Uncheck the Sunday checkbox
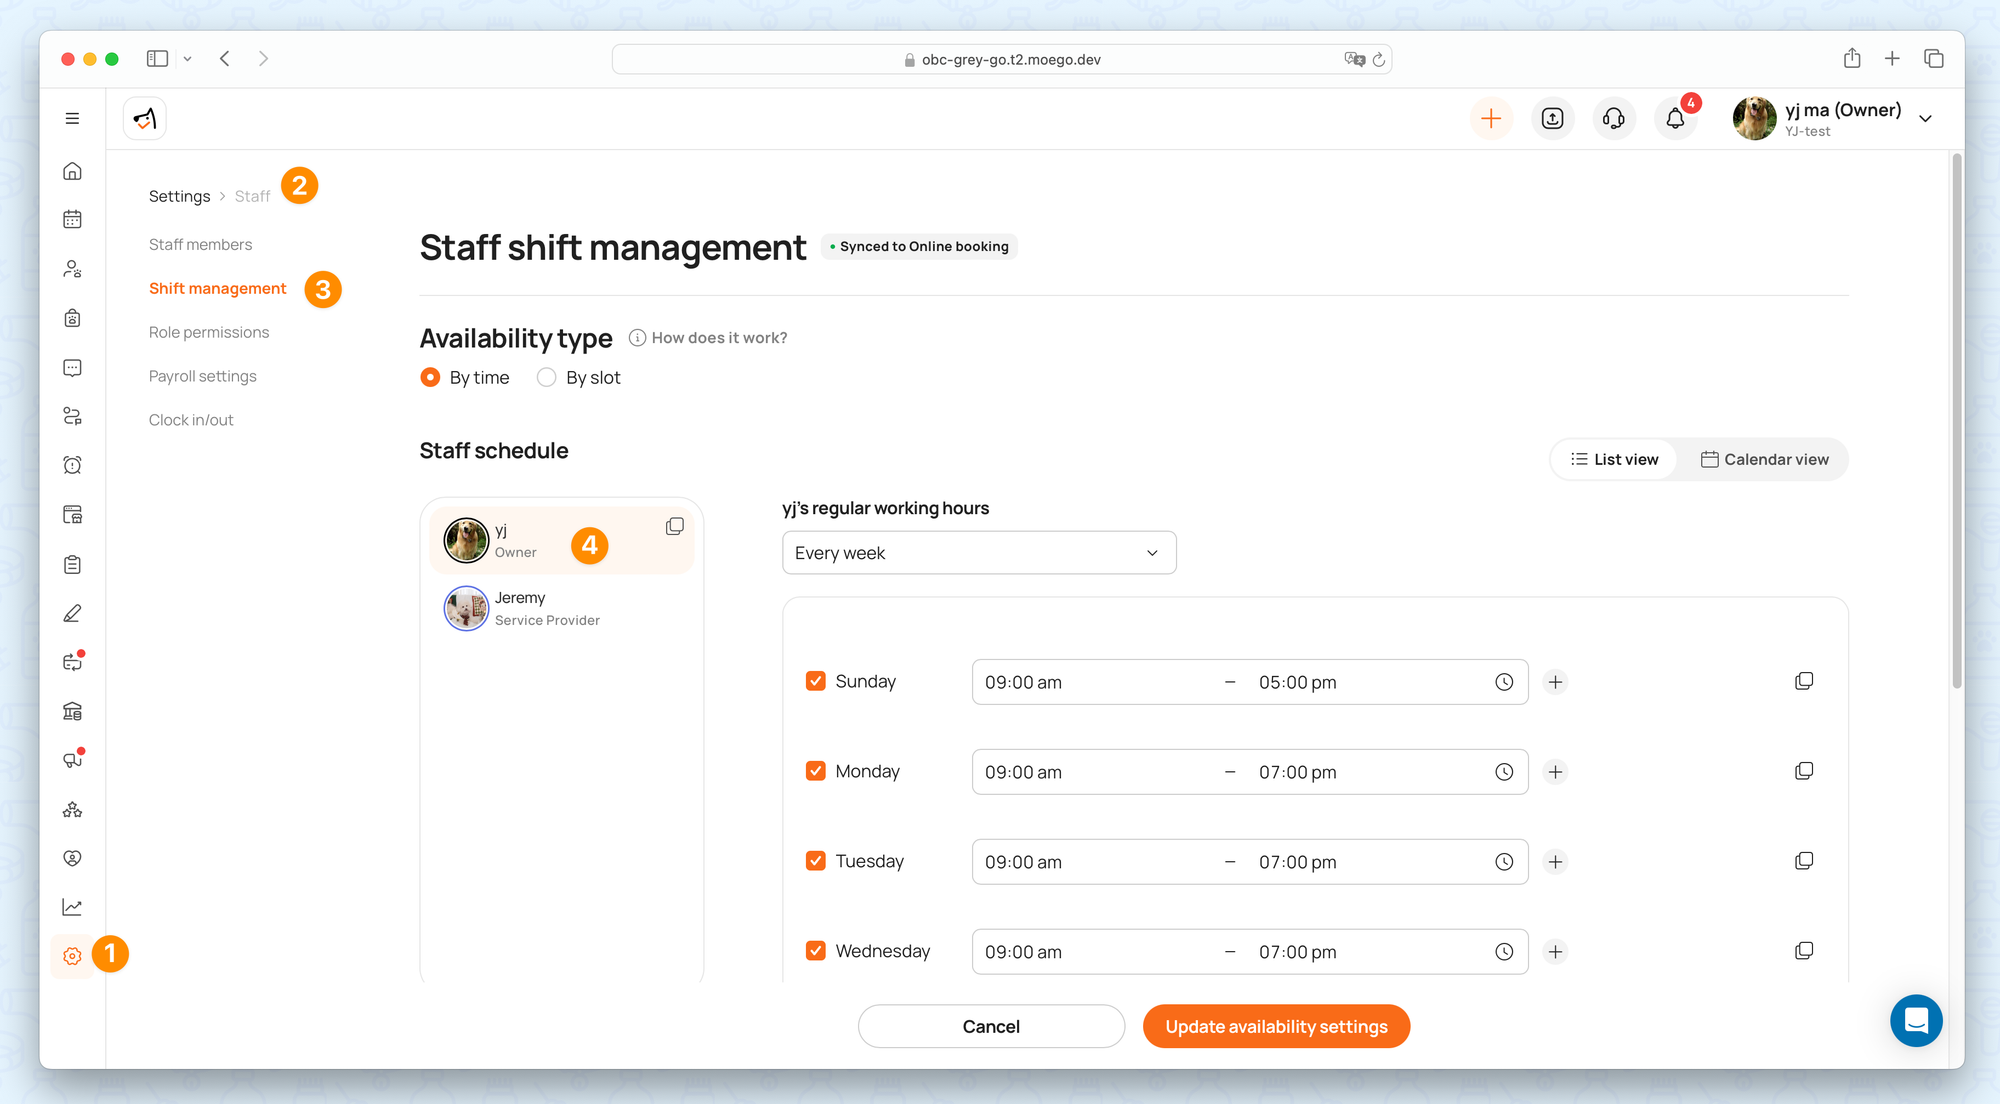Viewport: 2000px width, 1104px height. pos(816,682)
